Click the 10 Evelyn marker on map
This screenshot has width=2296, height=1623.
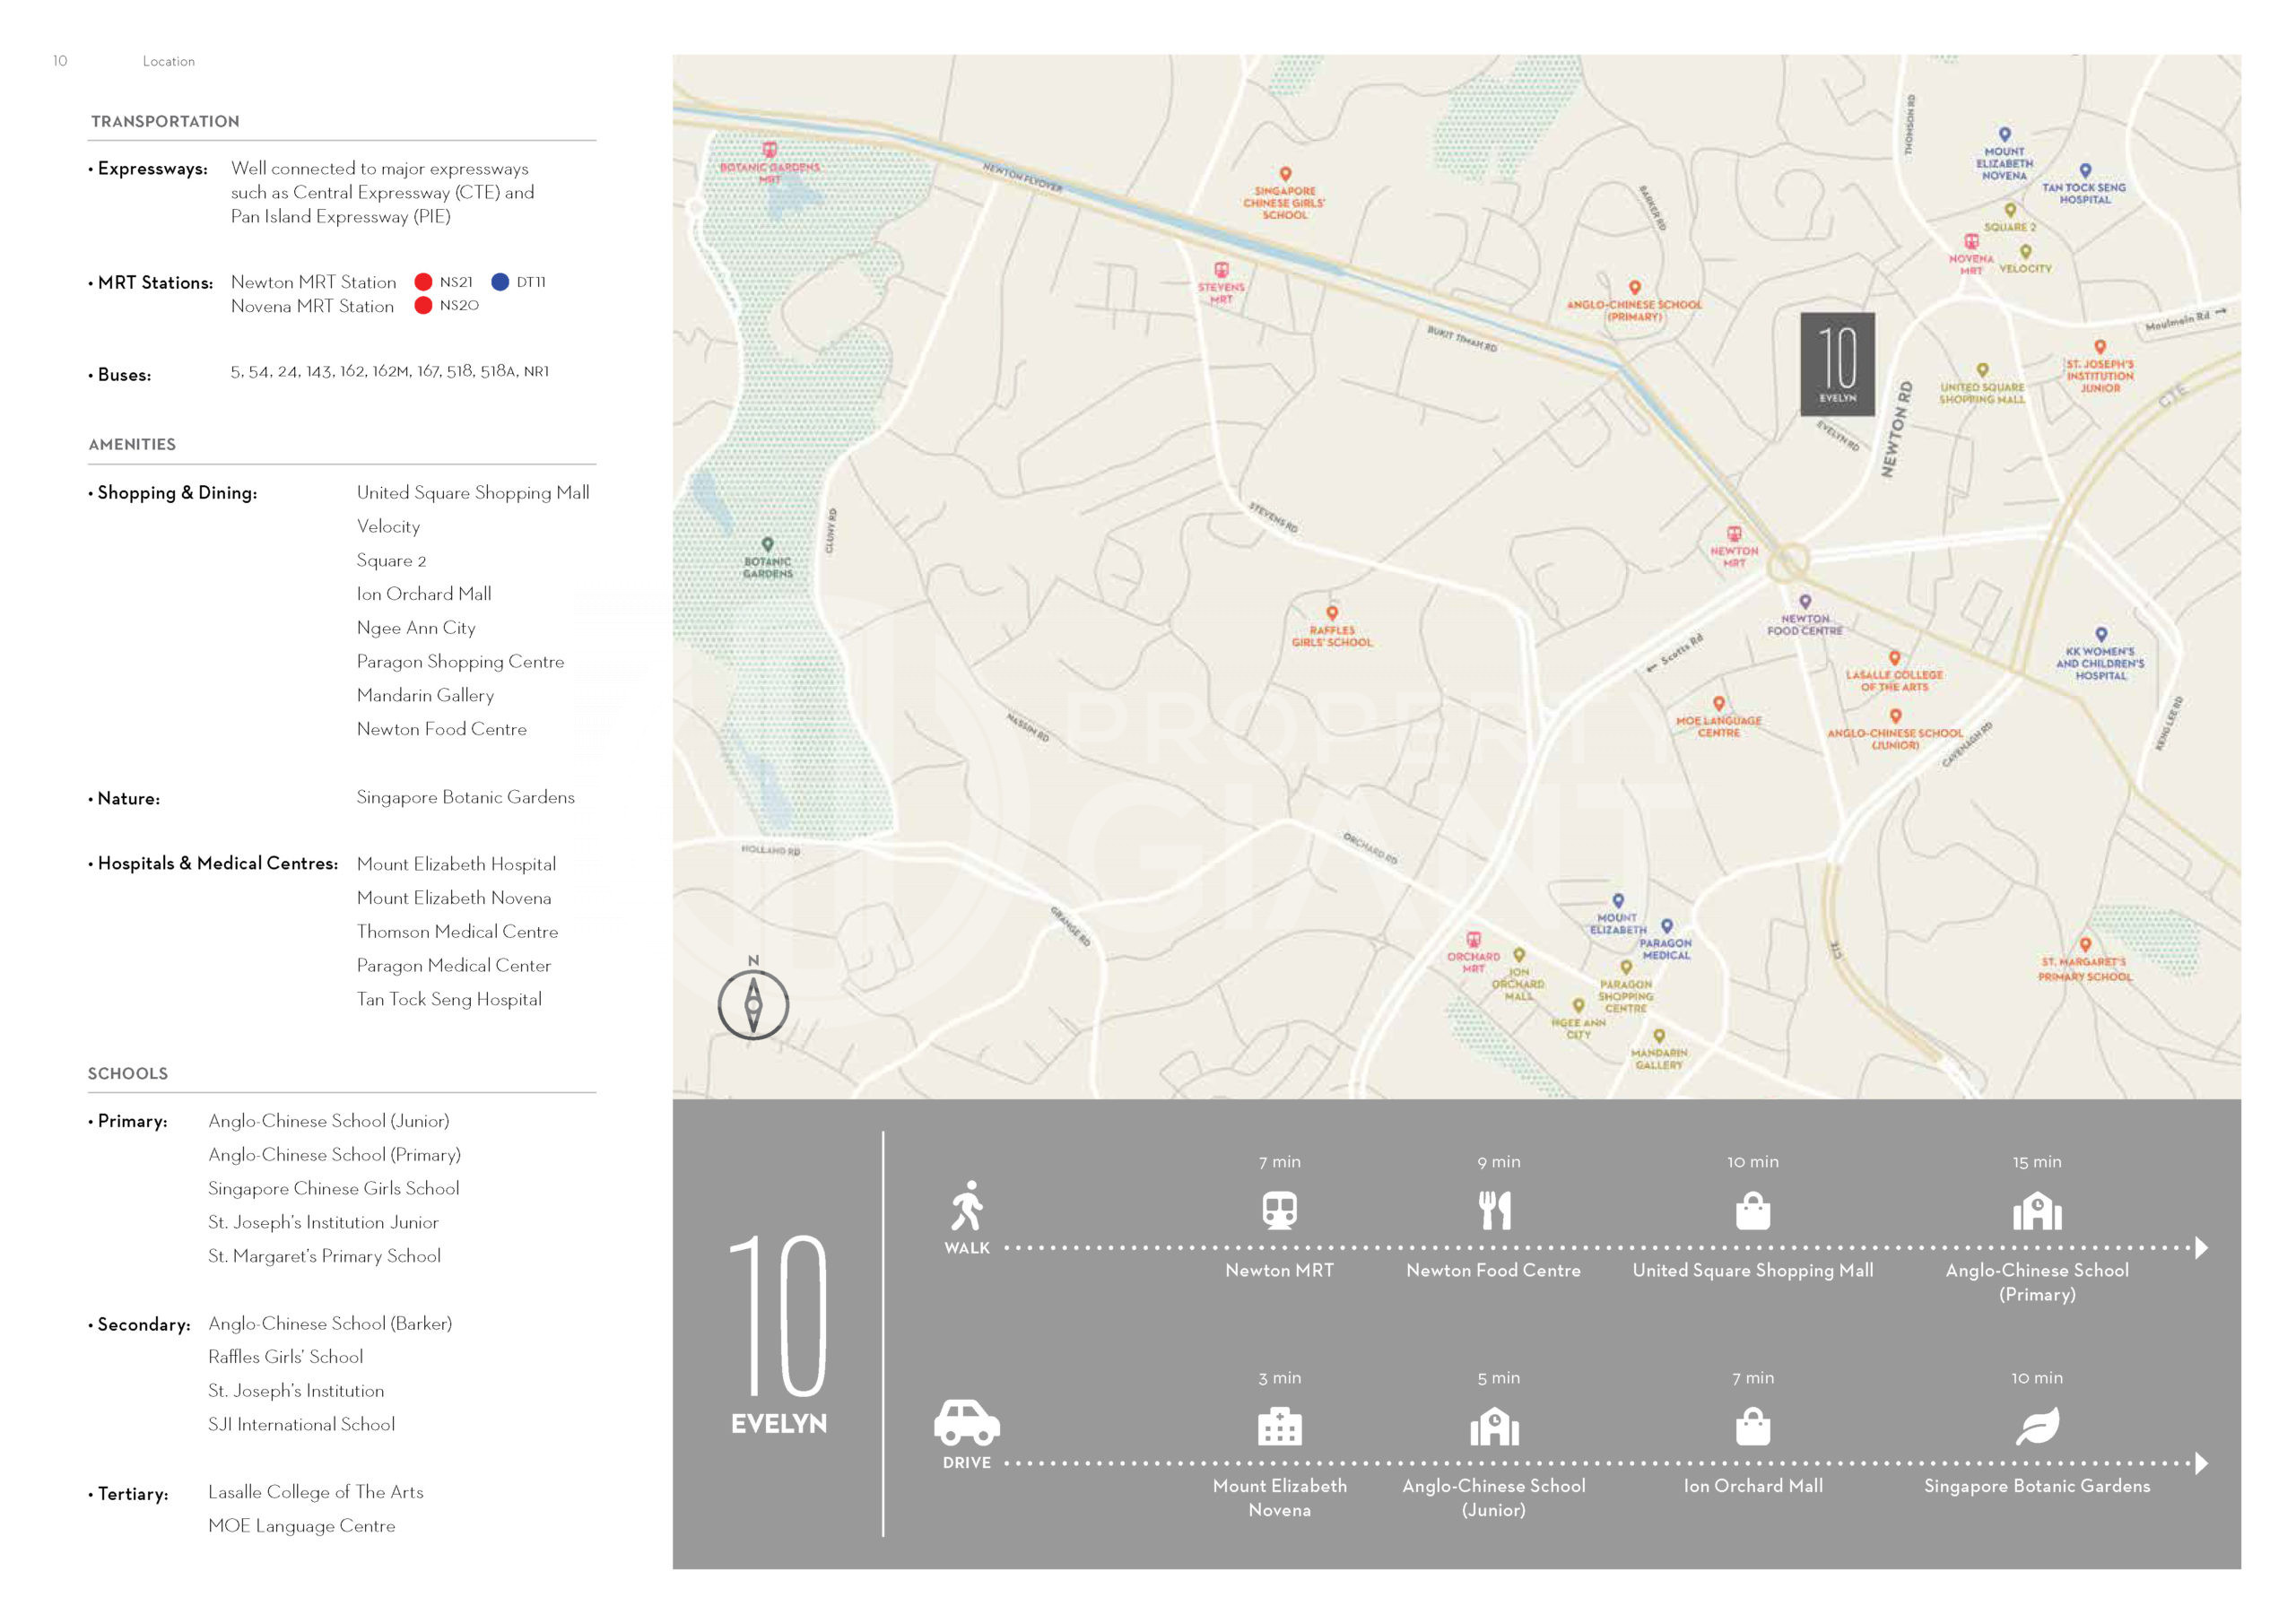1837,363
